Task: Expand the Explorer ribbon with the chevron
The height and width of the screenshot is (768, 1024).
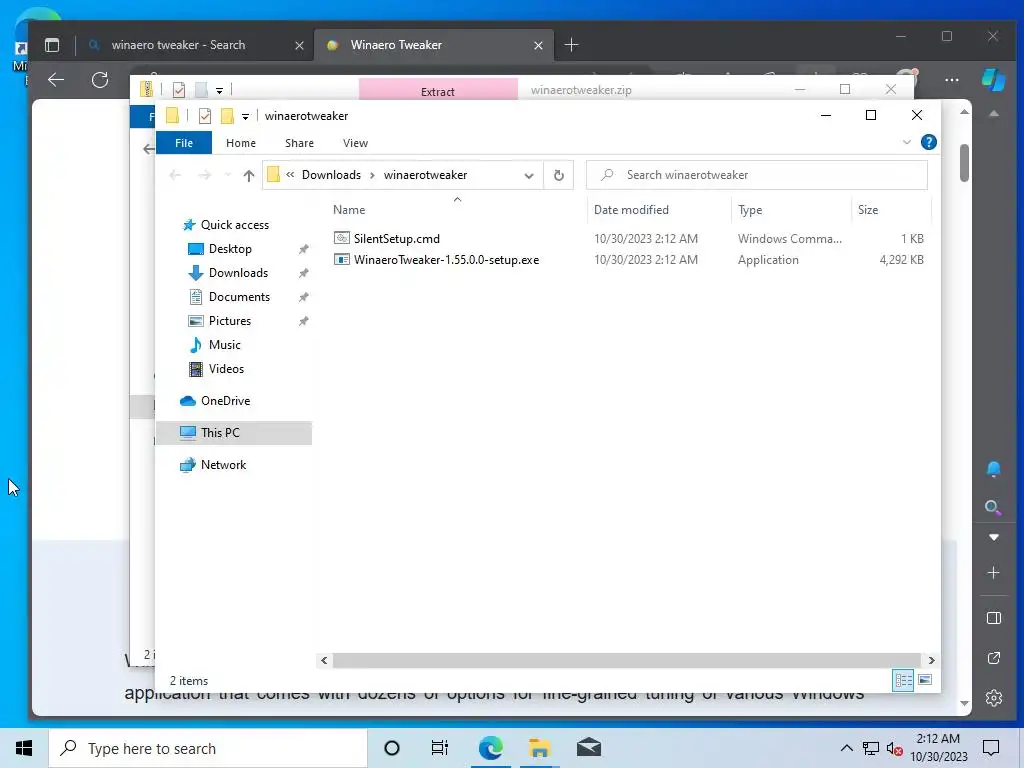Action: click(x=906, y=142)
